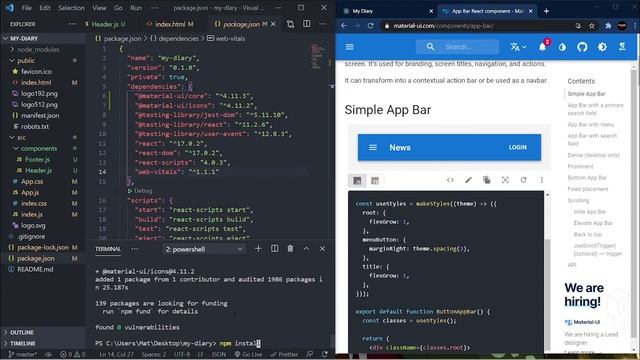The image size is (640, 360).
Task: Copy the demo source icon
Action: 487,180
